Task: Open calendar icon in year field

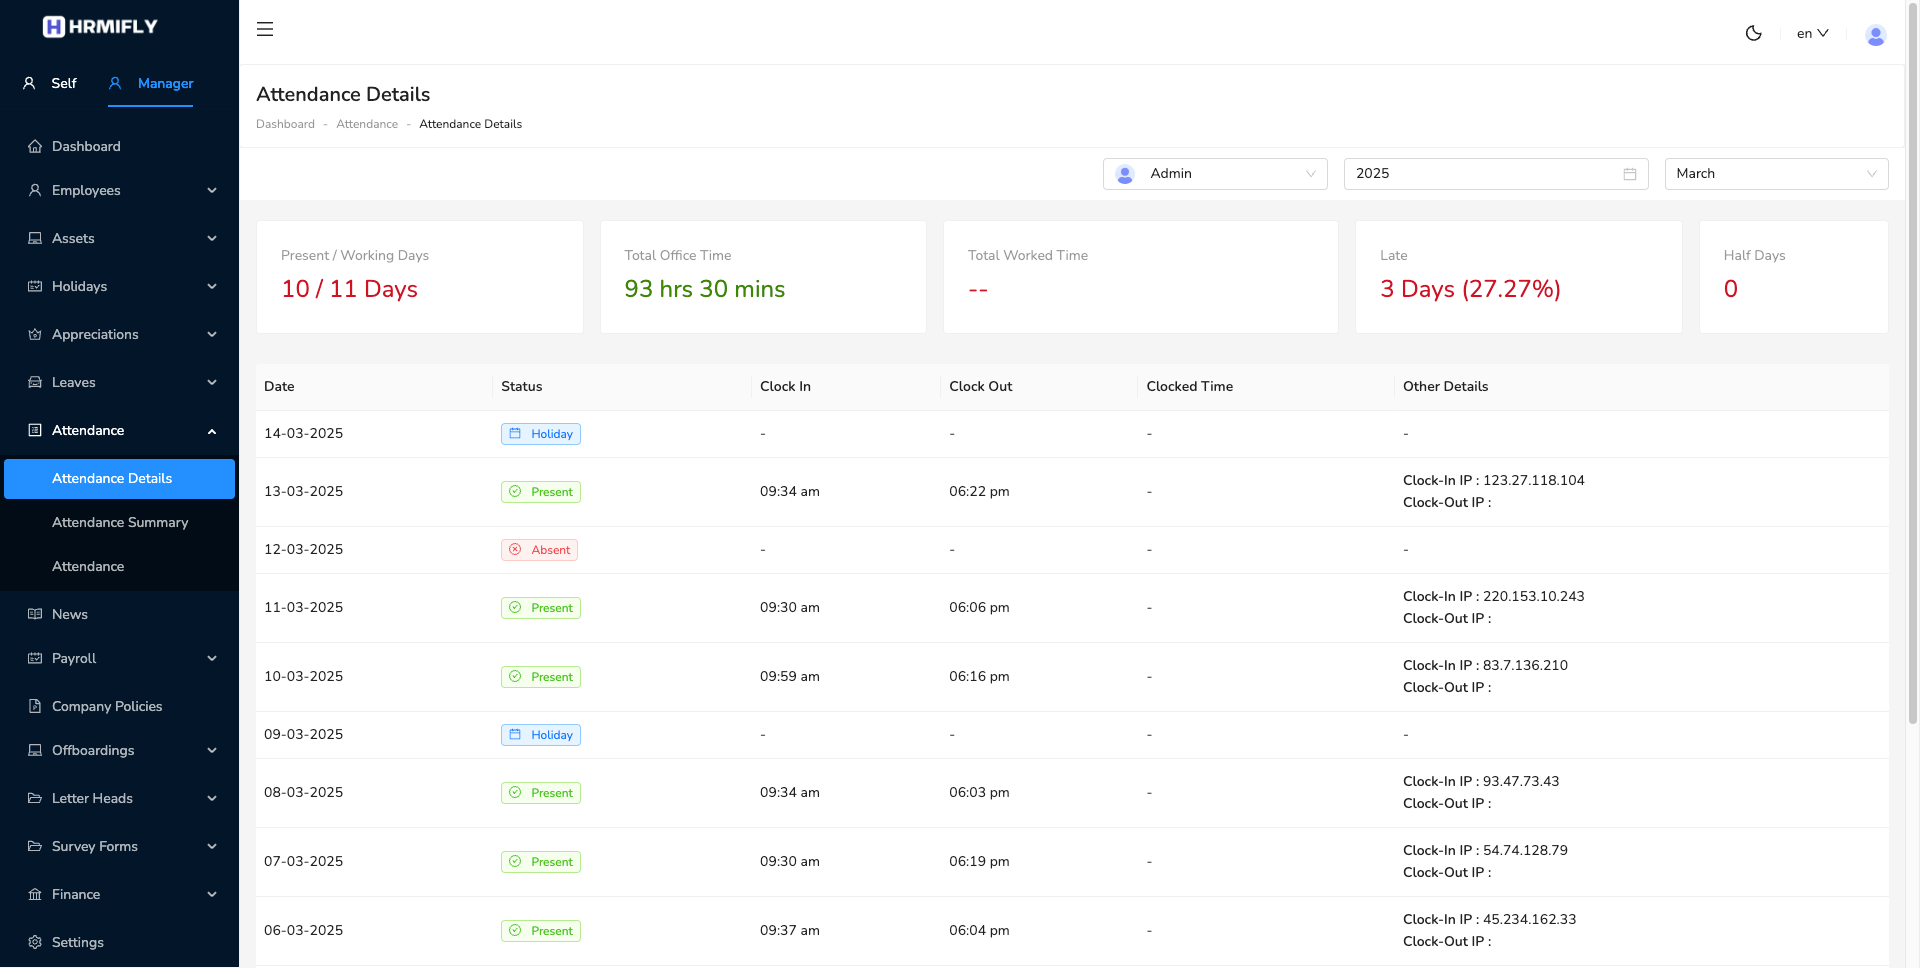Action: click(x=1629, y=174)
